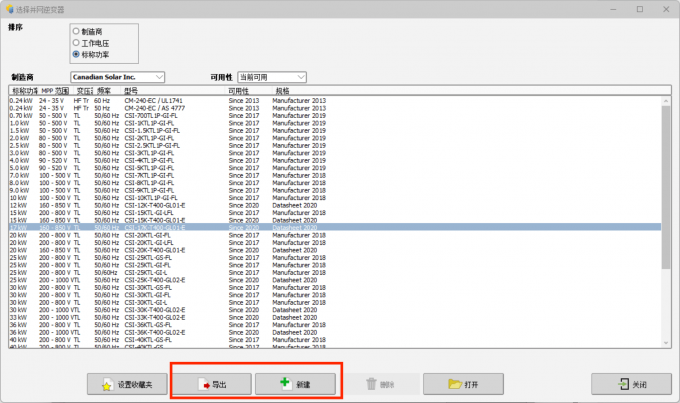Select the 工作电压 sort radio button
Image resolution: width=680 pixels, height=403 pixels.
click(76, 43)
